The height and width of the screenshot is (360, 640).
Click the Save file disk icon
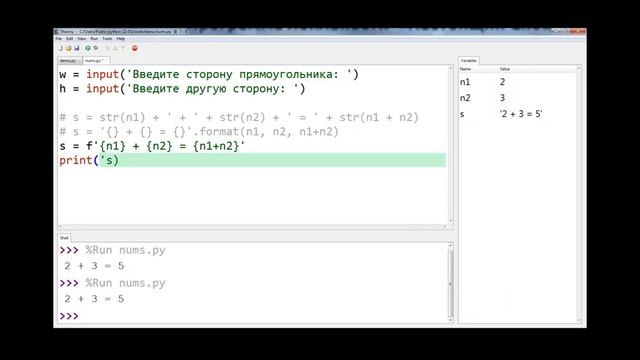tap(76, 48)
